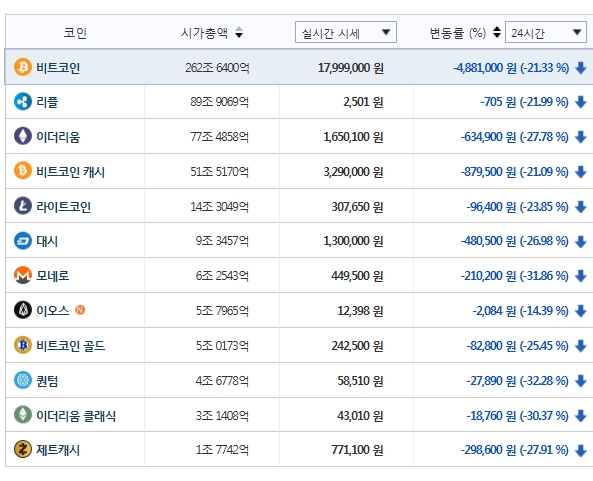
Task: Select the 이더리움 coin name
Action: coord(58,137)
